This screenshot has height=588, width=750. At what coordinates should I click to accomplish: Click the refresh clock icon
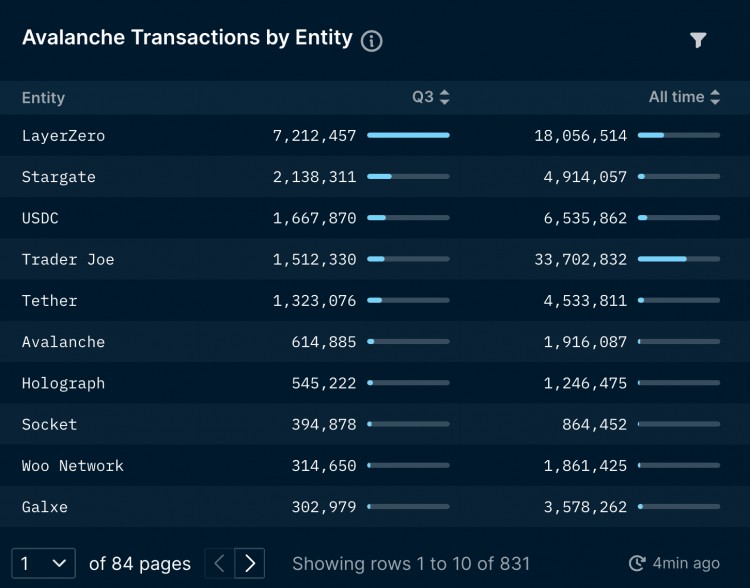[637, 564]
